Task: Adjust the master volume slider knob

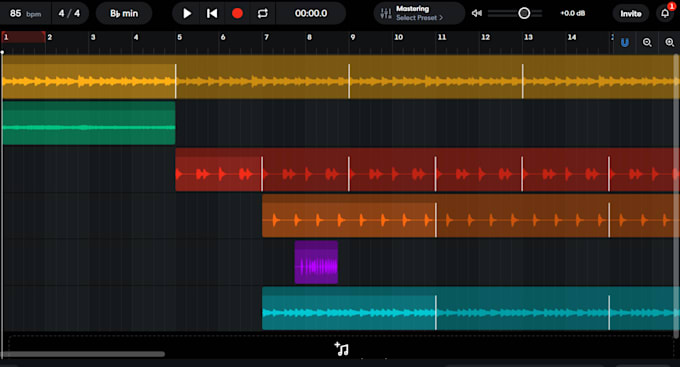Action: click(x=524, y=13)
